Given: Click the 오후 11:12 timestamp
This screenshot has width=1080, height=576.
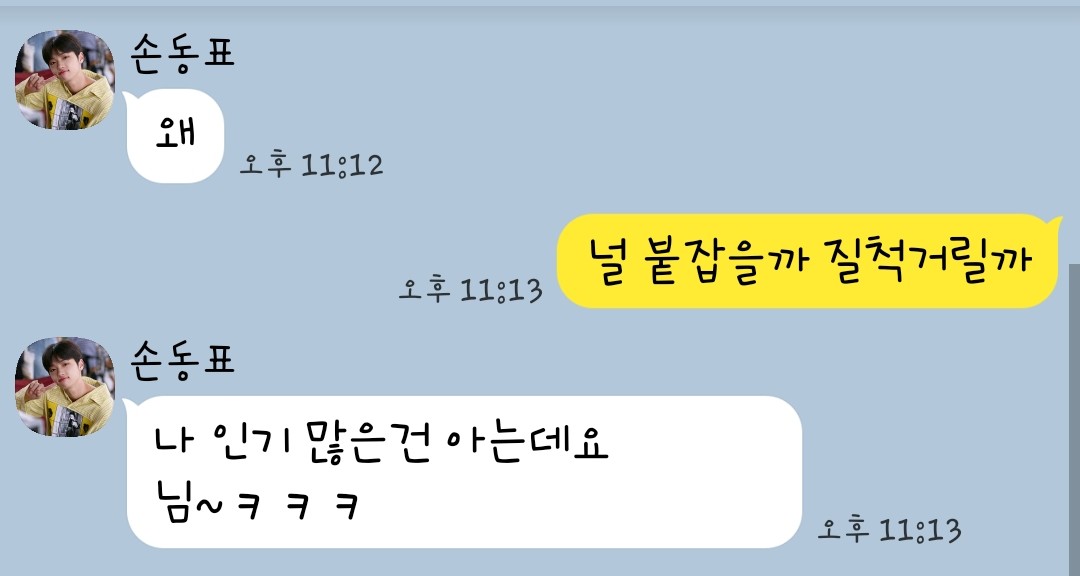Looking at the screenshot, I should click(311, 165).
